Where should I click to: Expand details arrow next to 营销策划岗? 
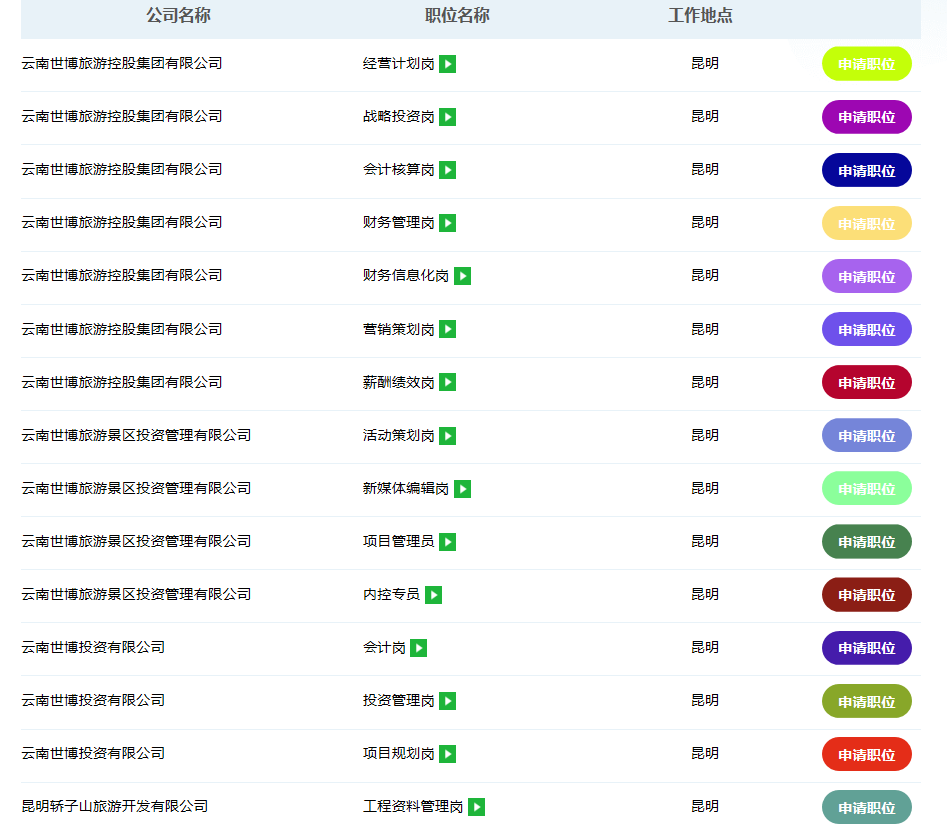pyautogui.click(x=448, y=329)
